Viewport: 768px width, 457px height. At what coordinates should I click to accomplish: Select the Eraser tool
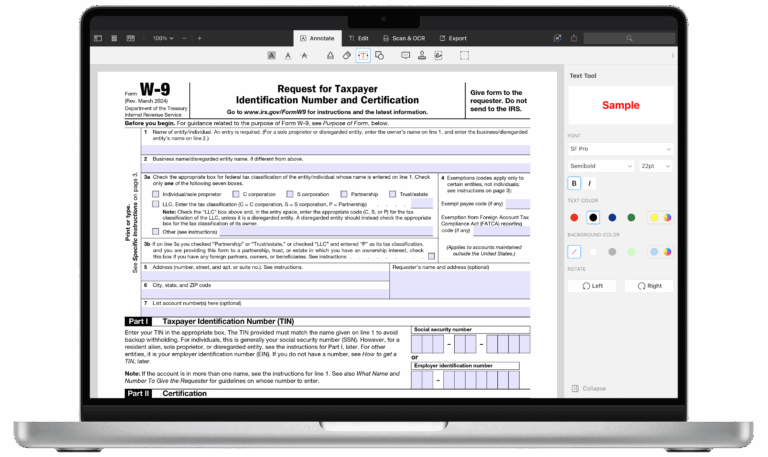[x=347, y=56]
